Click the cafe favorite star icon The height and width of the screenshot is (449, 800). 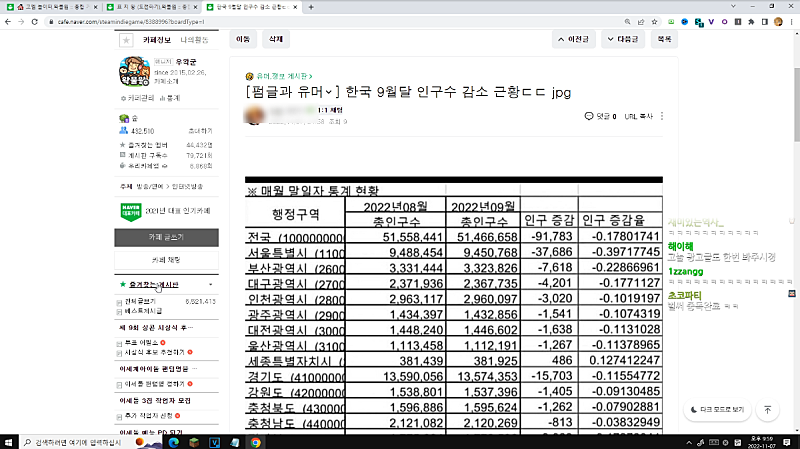pos(125,41)
